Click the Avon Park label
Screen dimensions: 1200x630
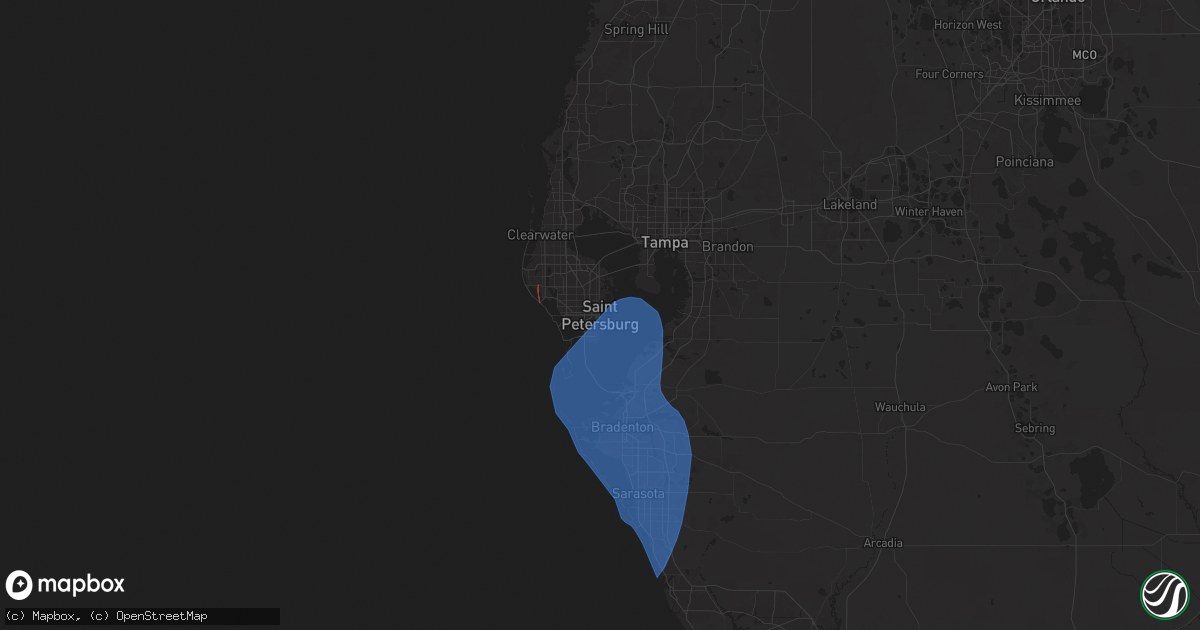[1011, 387]
